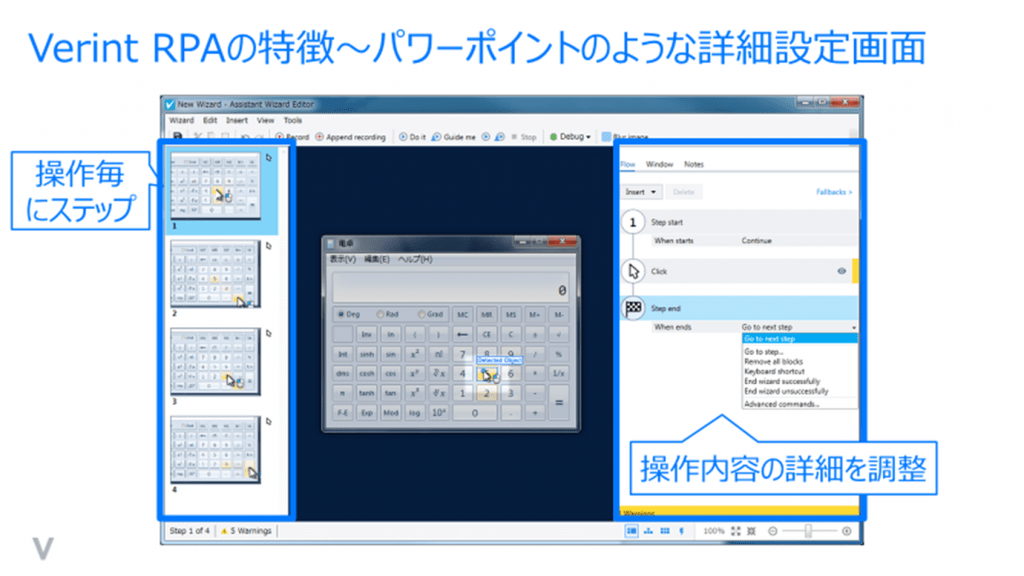Click the calculator equals key
Screen dimensions: 1024x576
click(559, 402)
